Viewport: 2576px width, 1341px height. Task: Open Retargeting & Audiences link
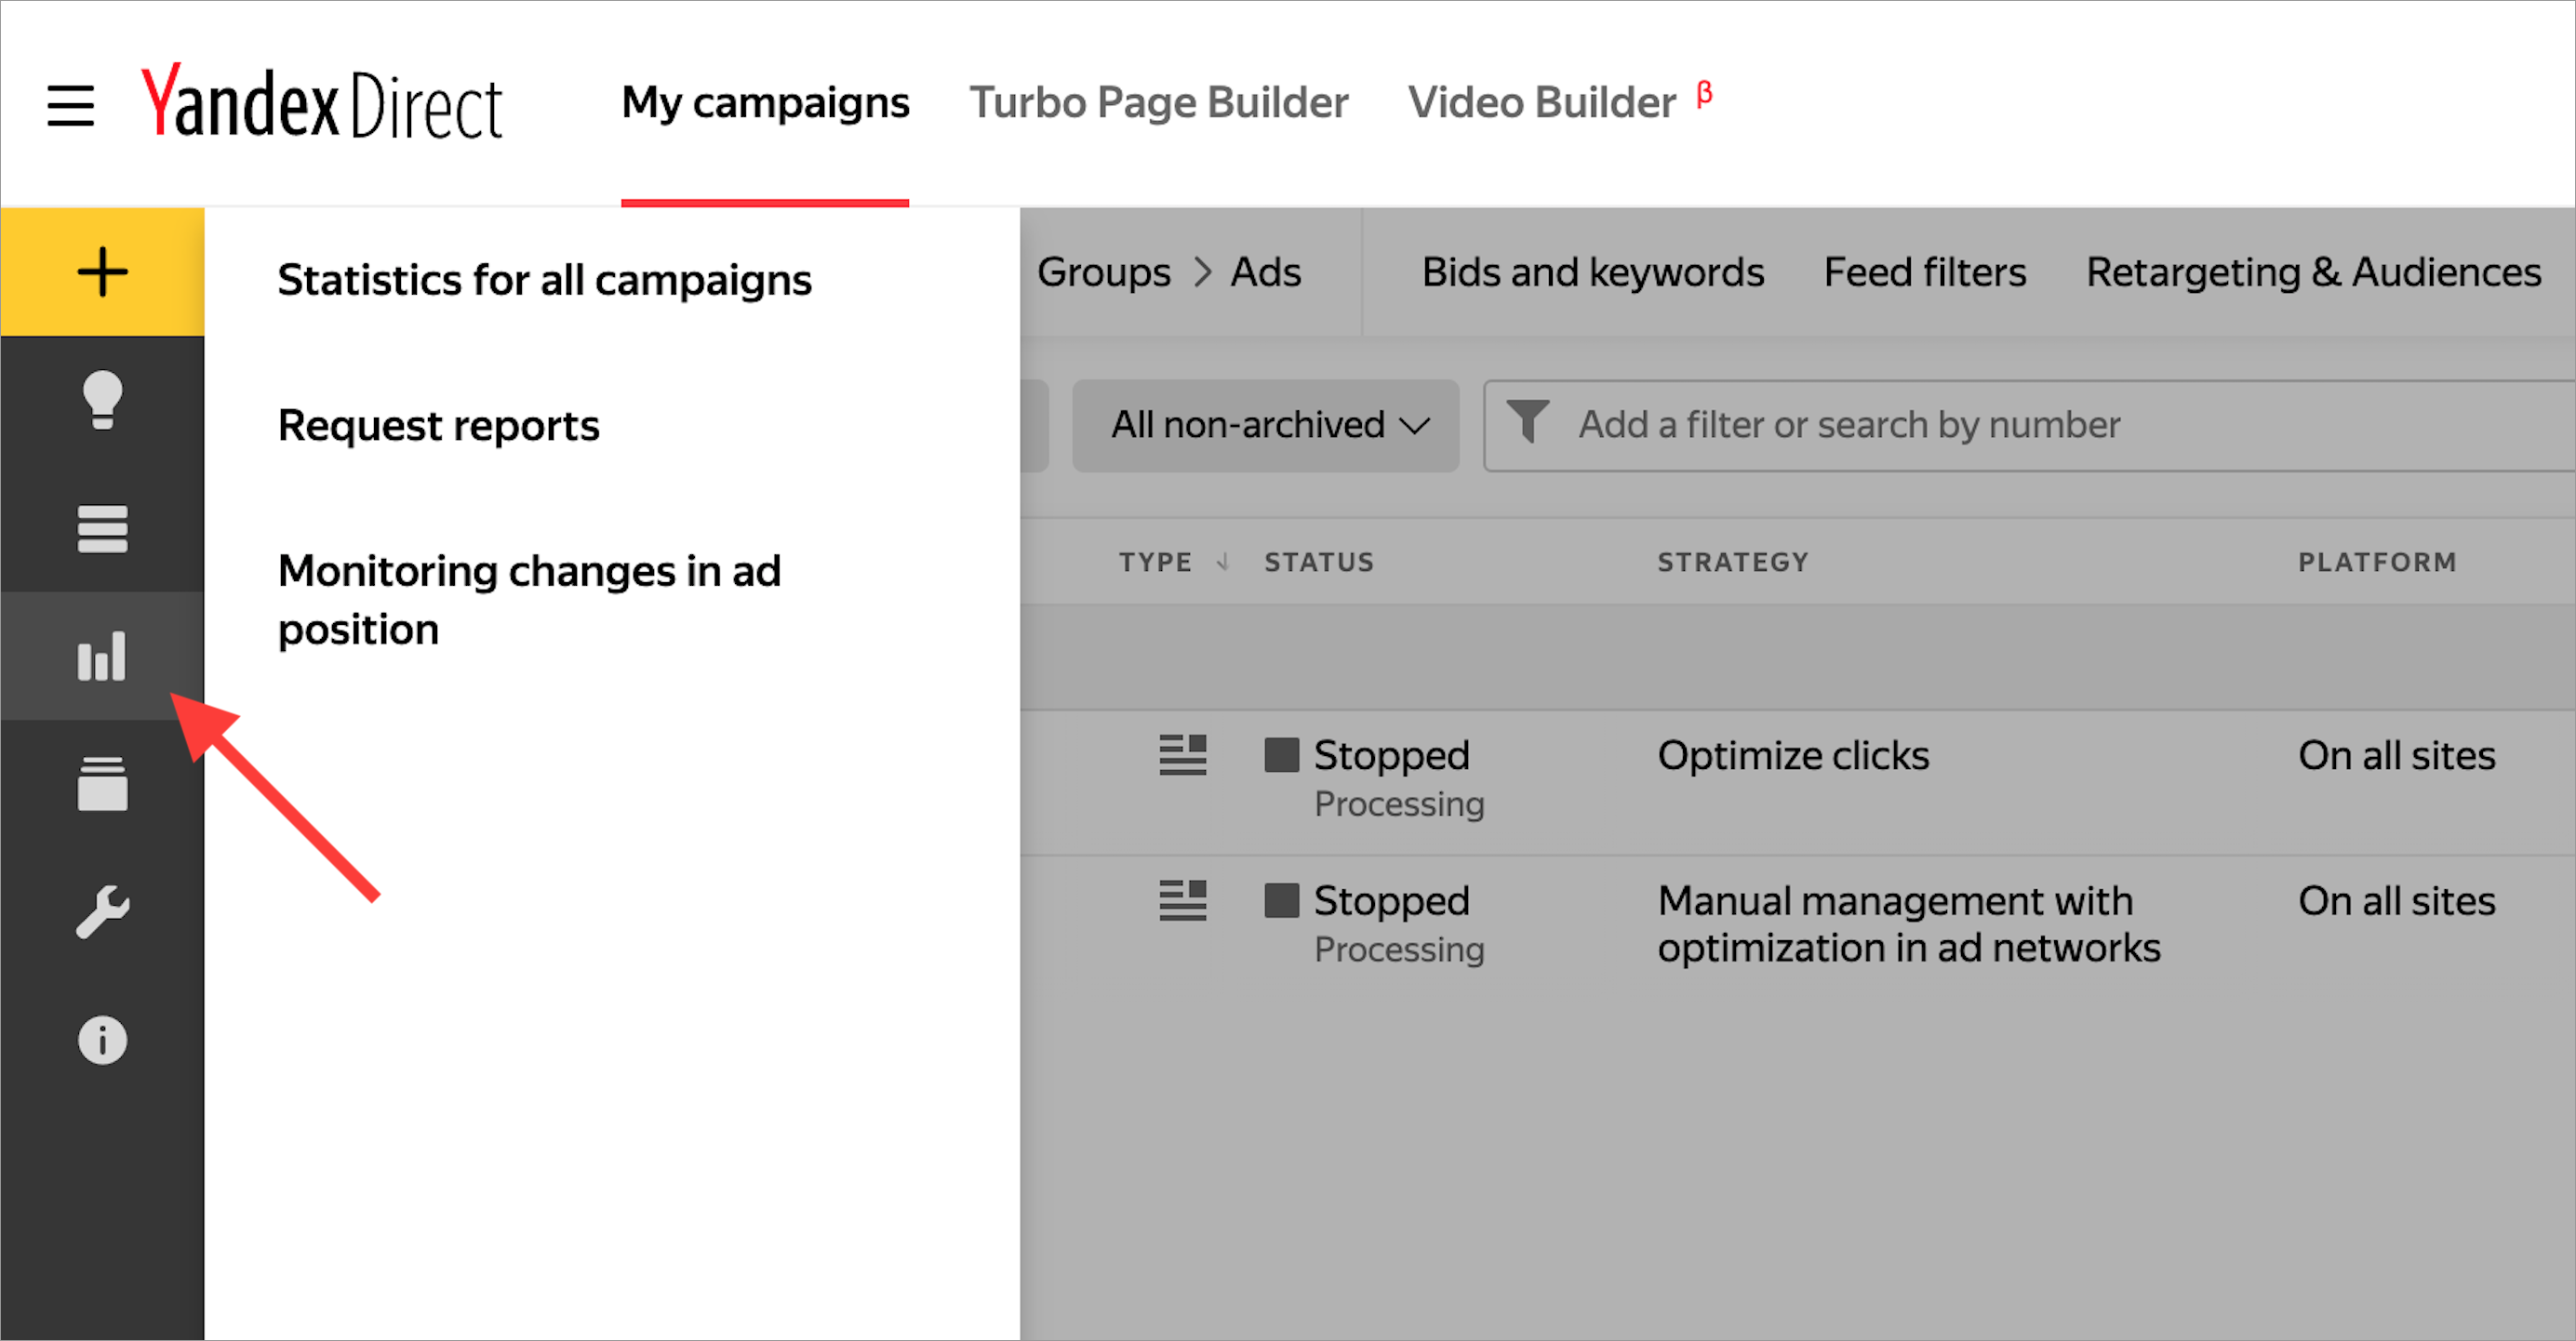pyautogui.click(x=2313, y=272)
